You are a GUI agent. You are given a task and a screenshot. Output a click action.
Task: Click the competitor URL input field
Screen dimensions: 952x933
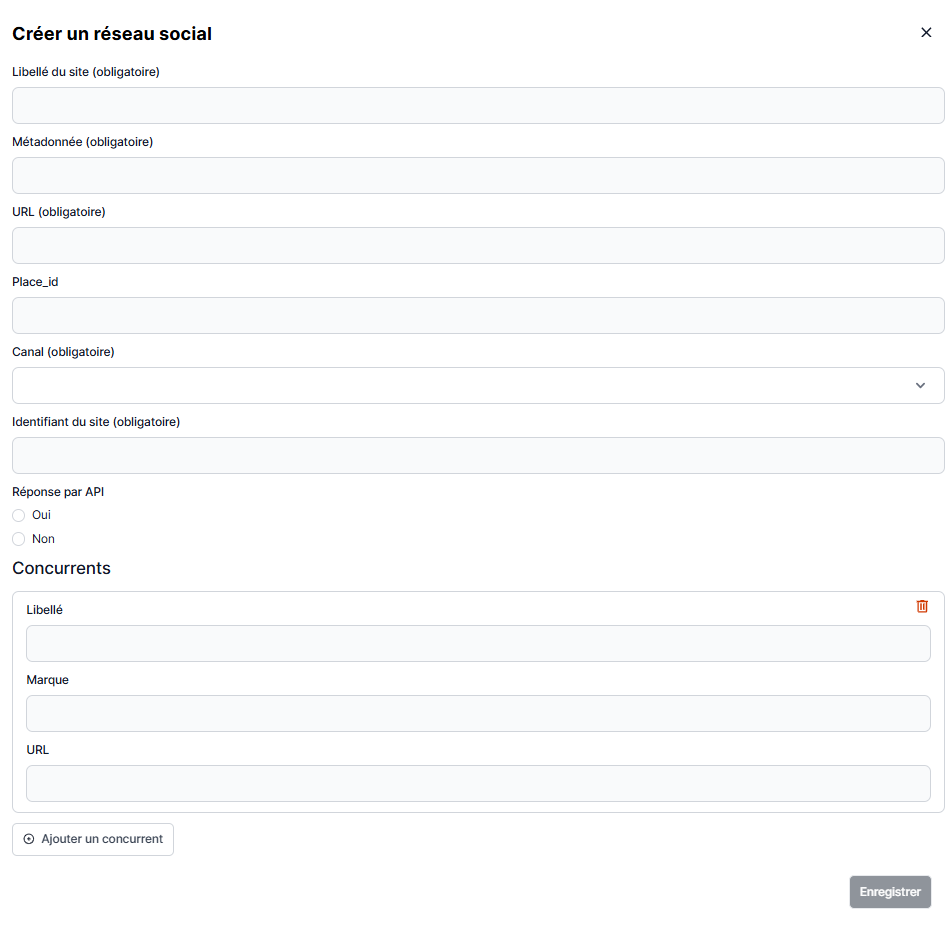tap(478, 784)
